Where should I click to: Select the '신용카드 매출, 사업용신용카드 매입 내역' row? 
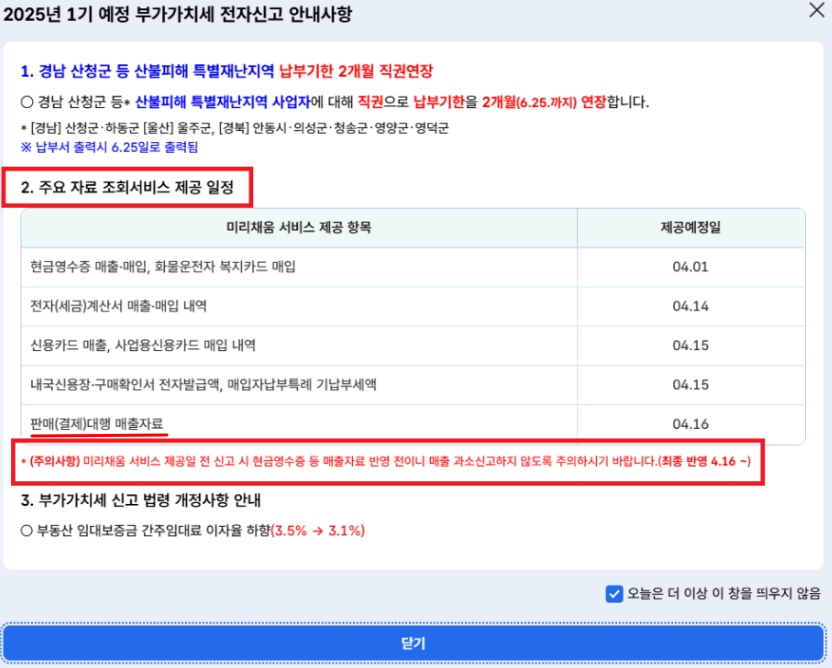(143, 345)
